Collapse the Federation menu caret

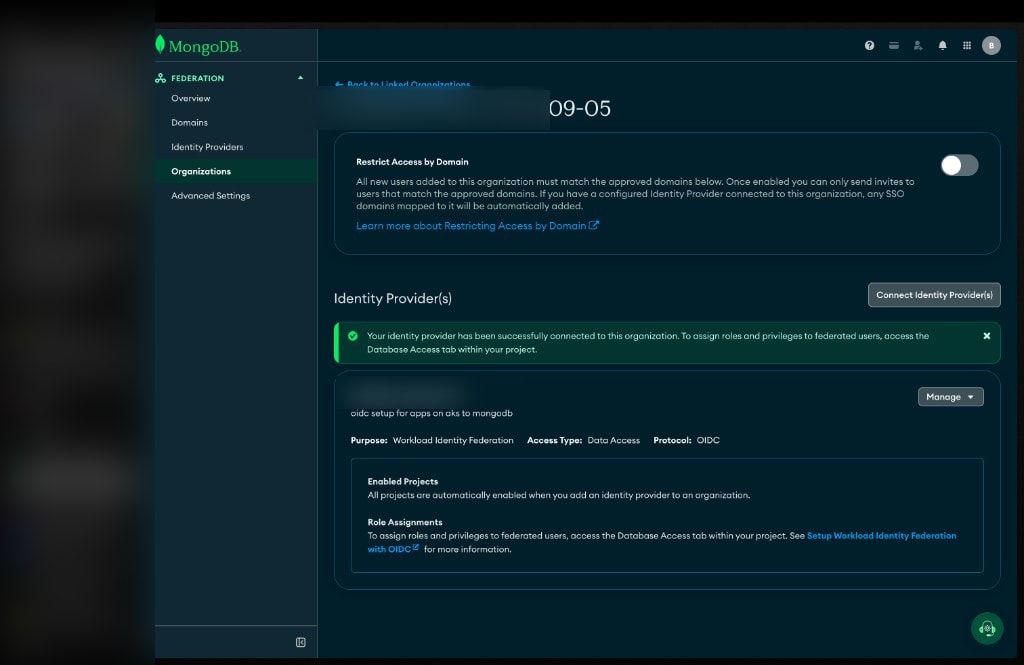(300, 78)
